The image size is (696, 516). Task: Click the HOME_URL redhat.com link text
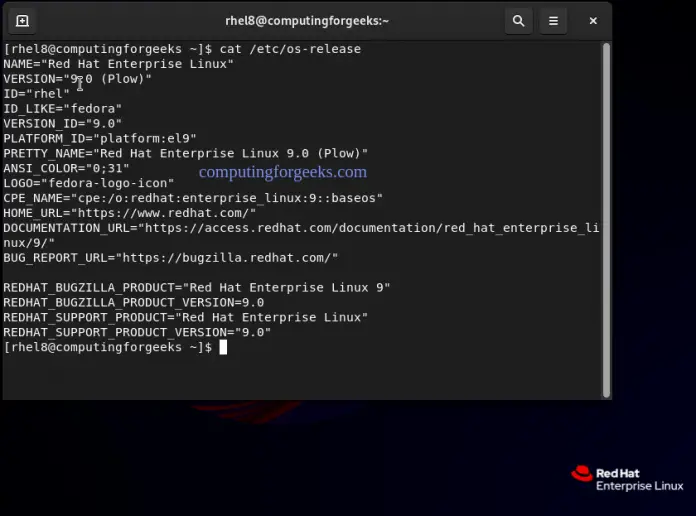[163, 213]
